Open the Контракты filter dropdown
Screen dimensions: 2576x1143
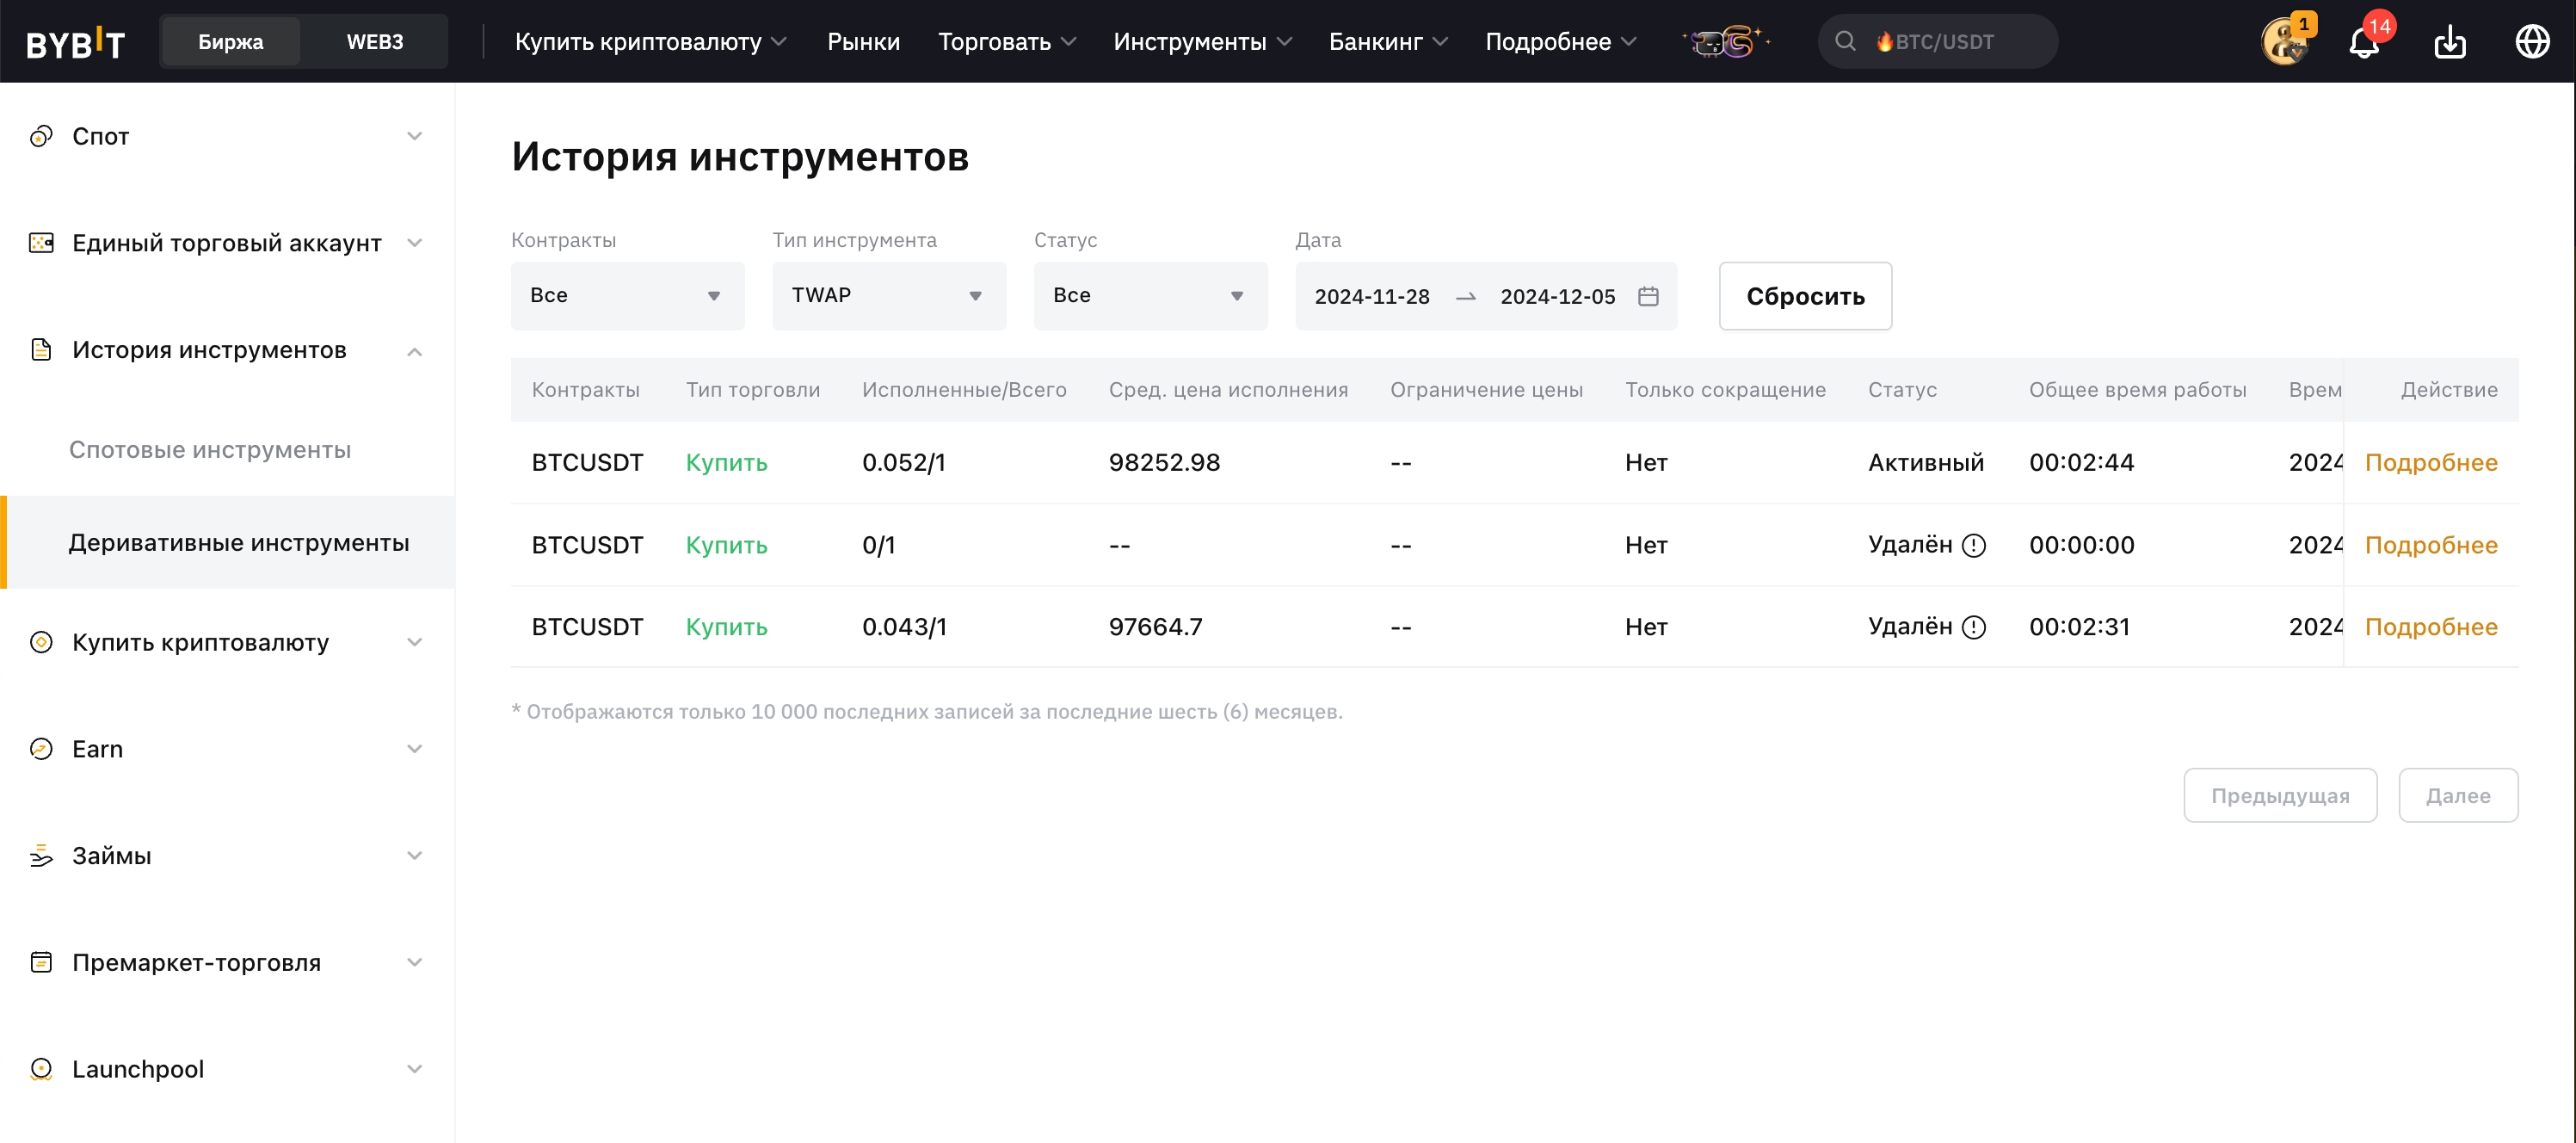point(627,296)
